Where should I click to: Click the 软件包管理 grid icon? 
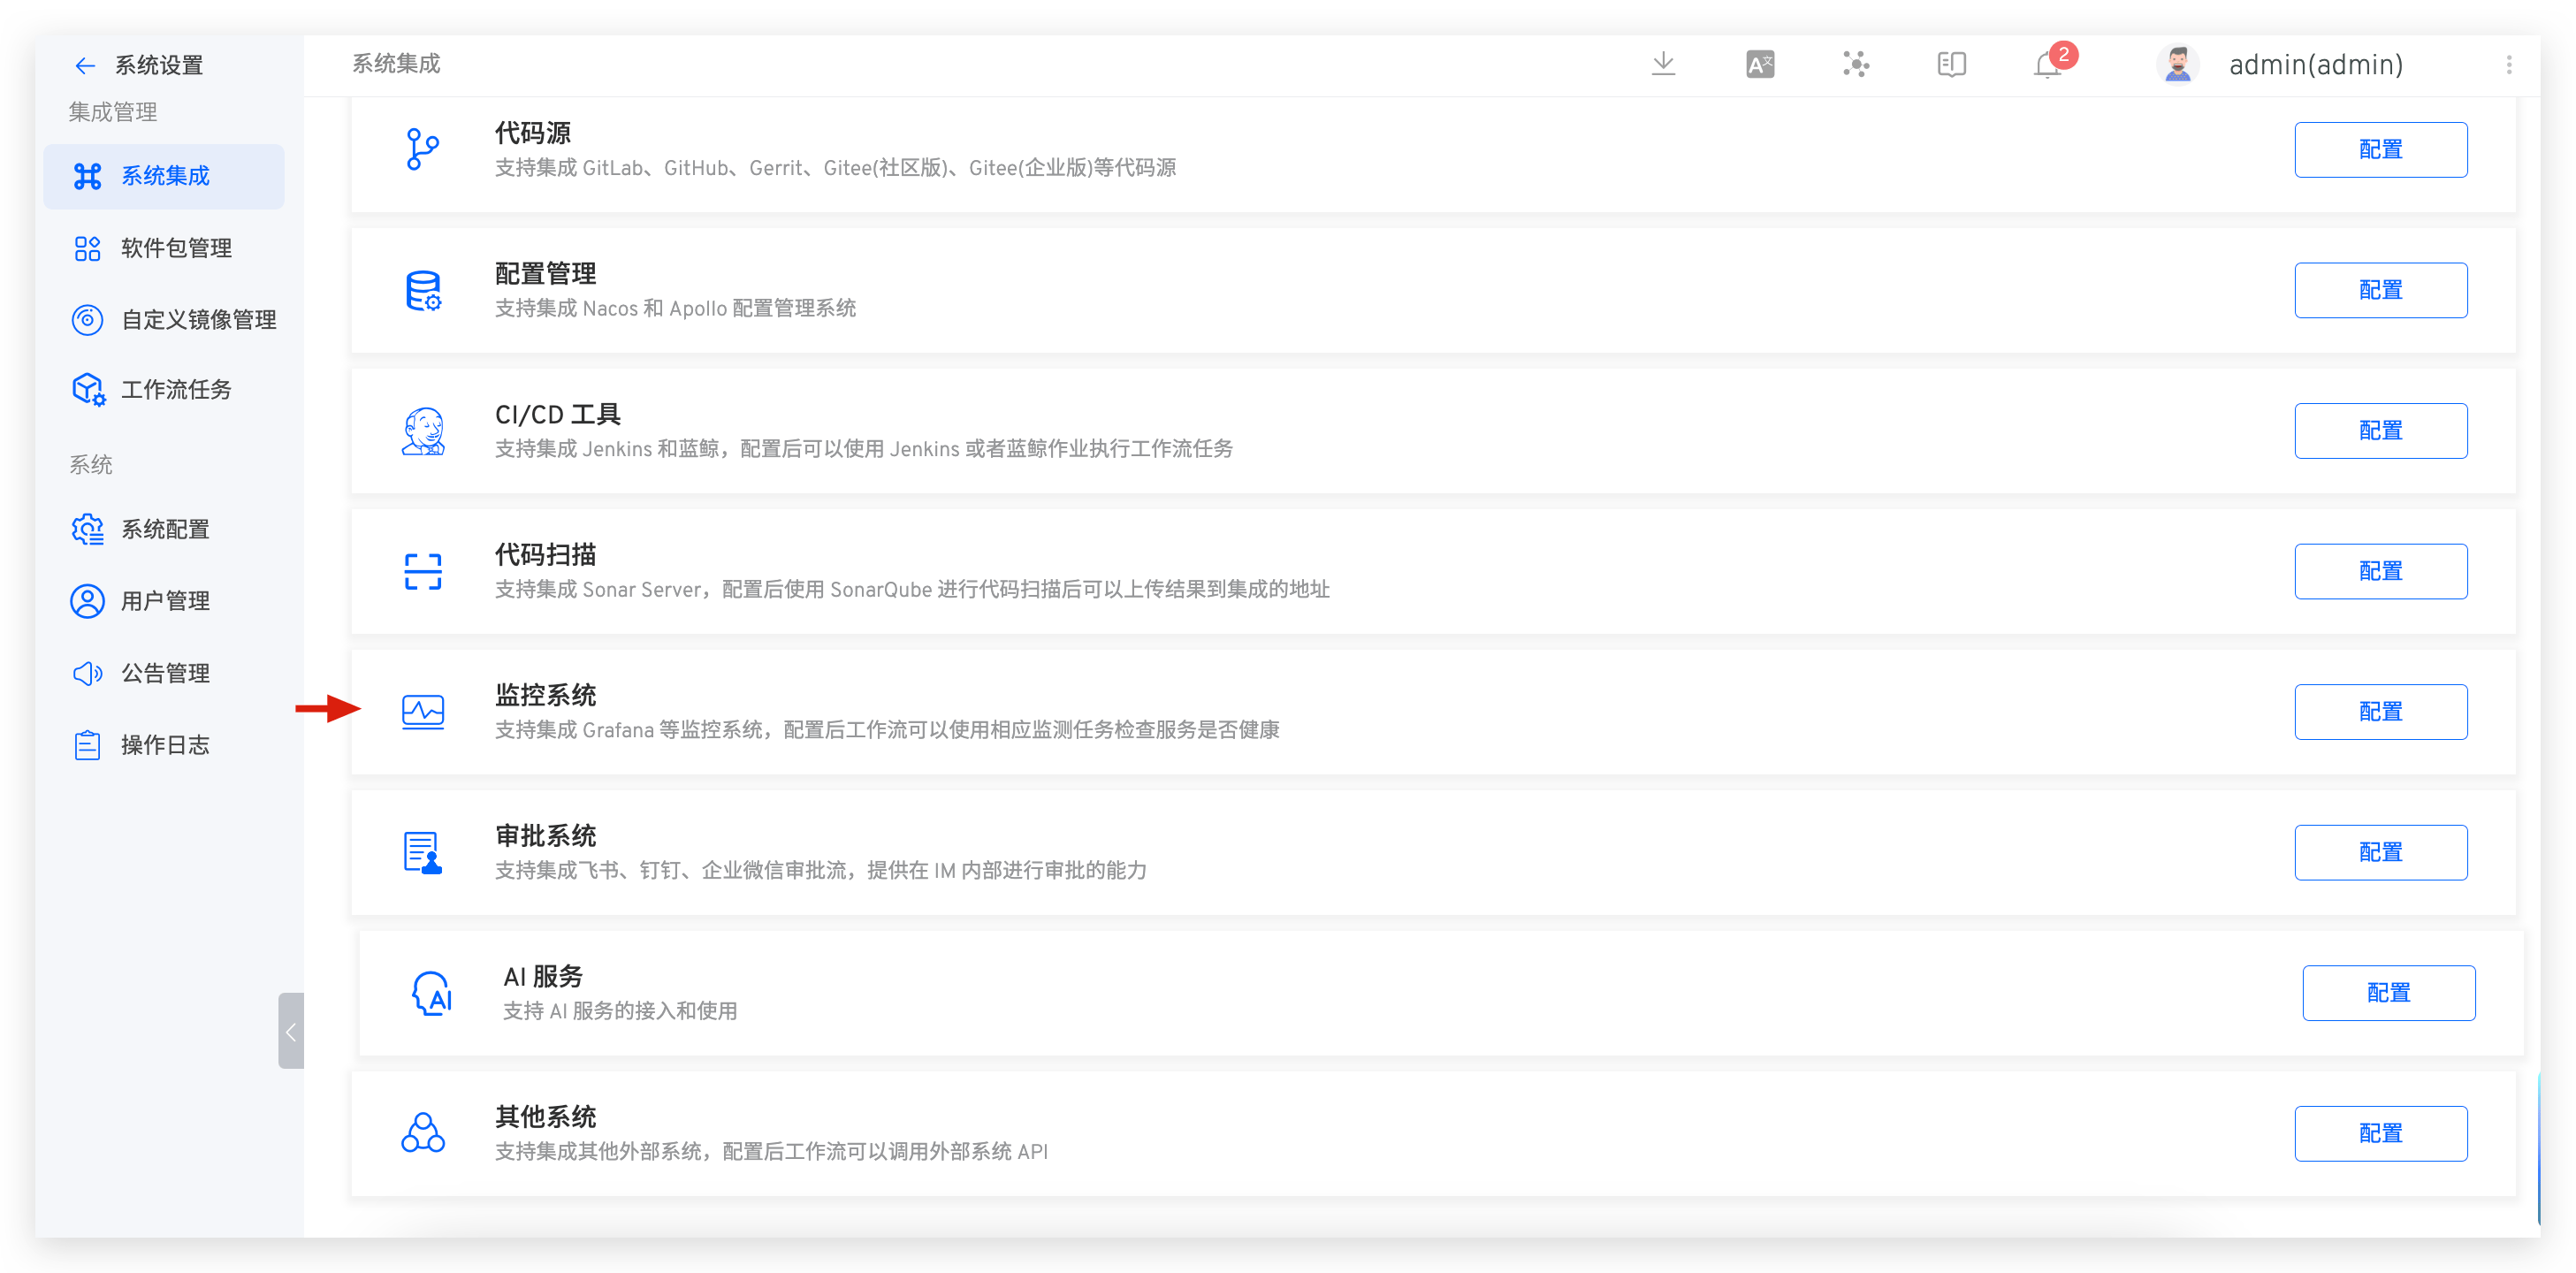pos(88,248)
